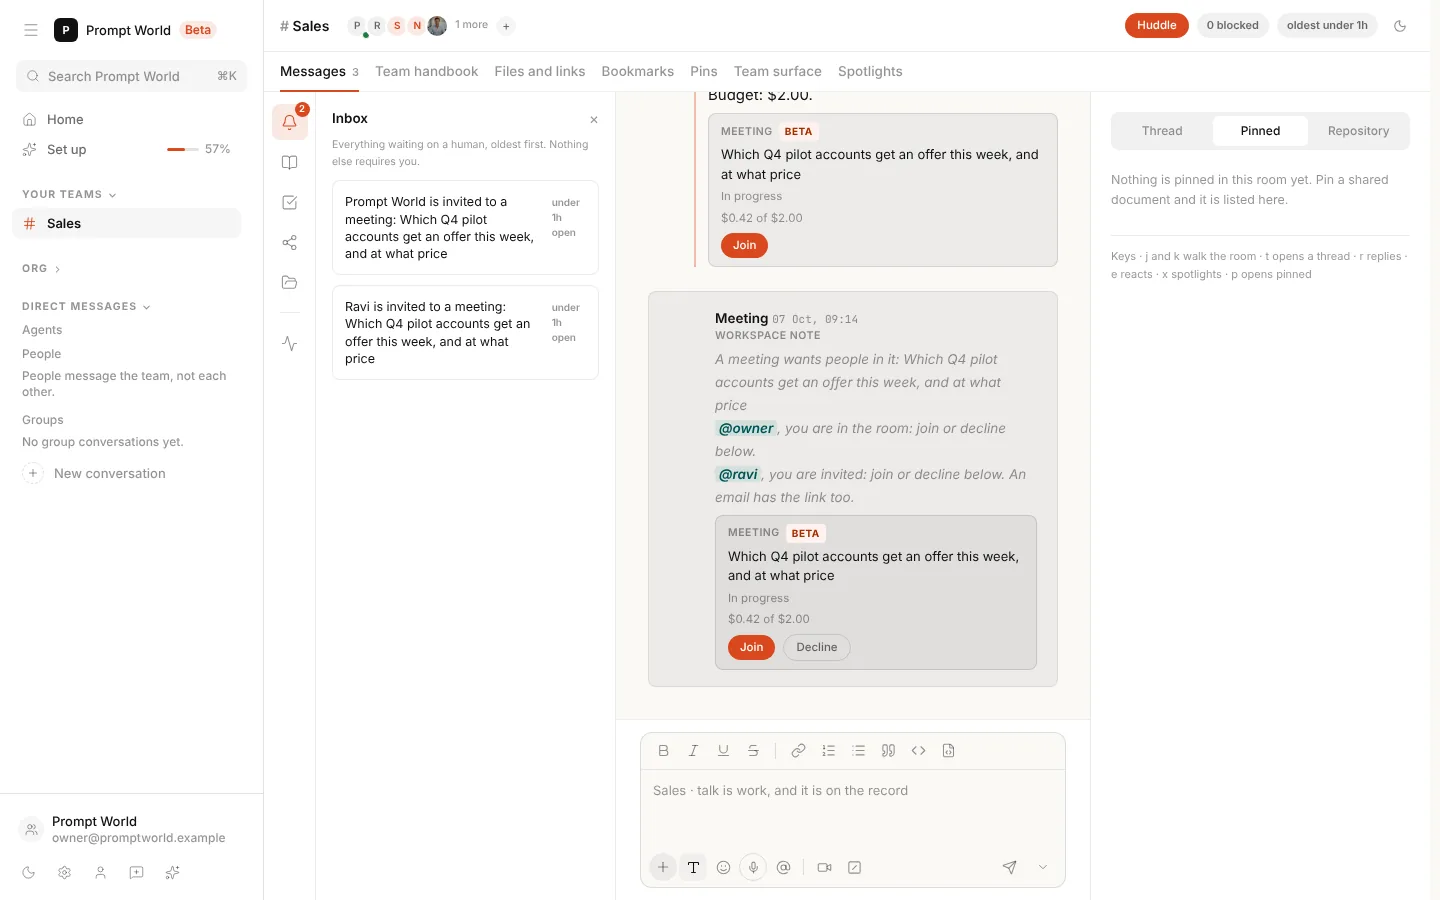Click the open-book icon in the side rail
The height and width of the screenshot is (900, 1440).
[x=290, y=163]
